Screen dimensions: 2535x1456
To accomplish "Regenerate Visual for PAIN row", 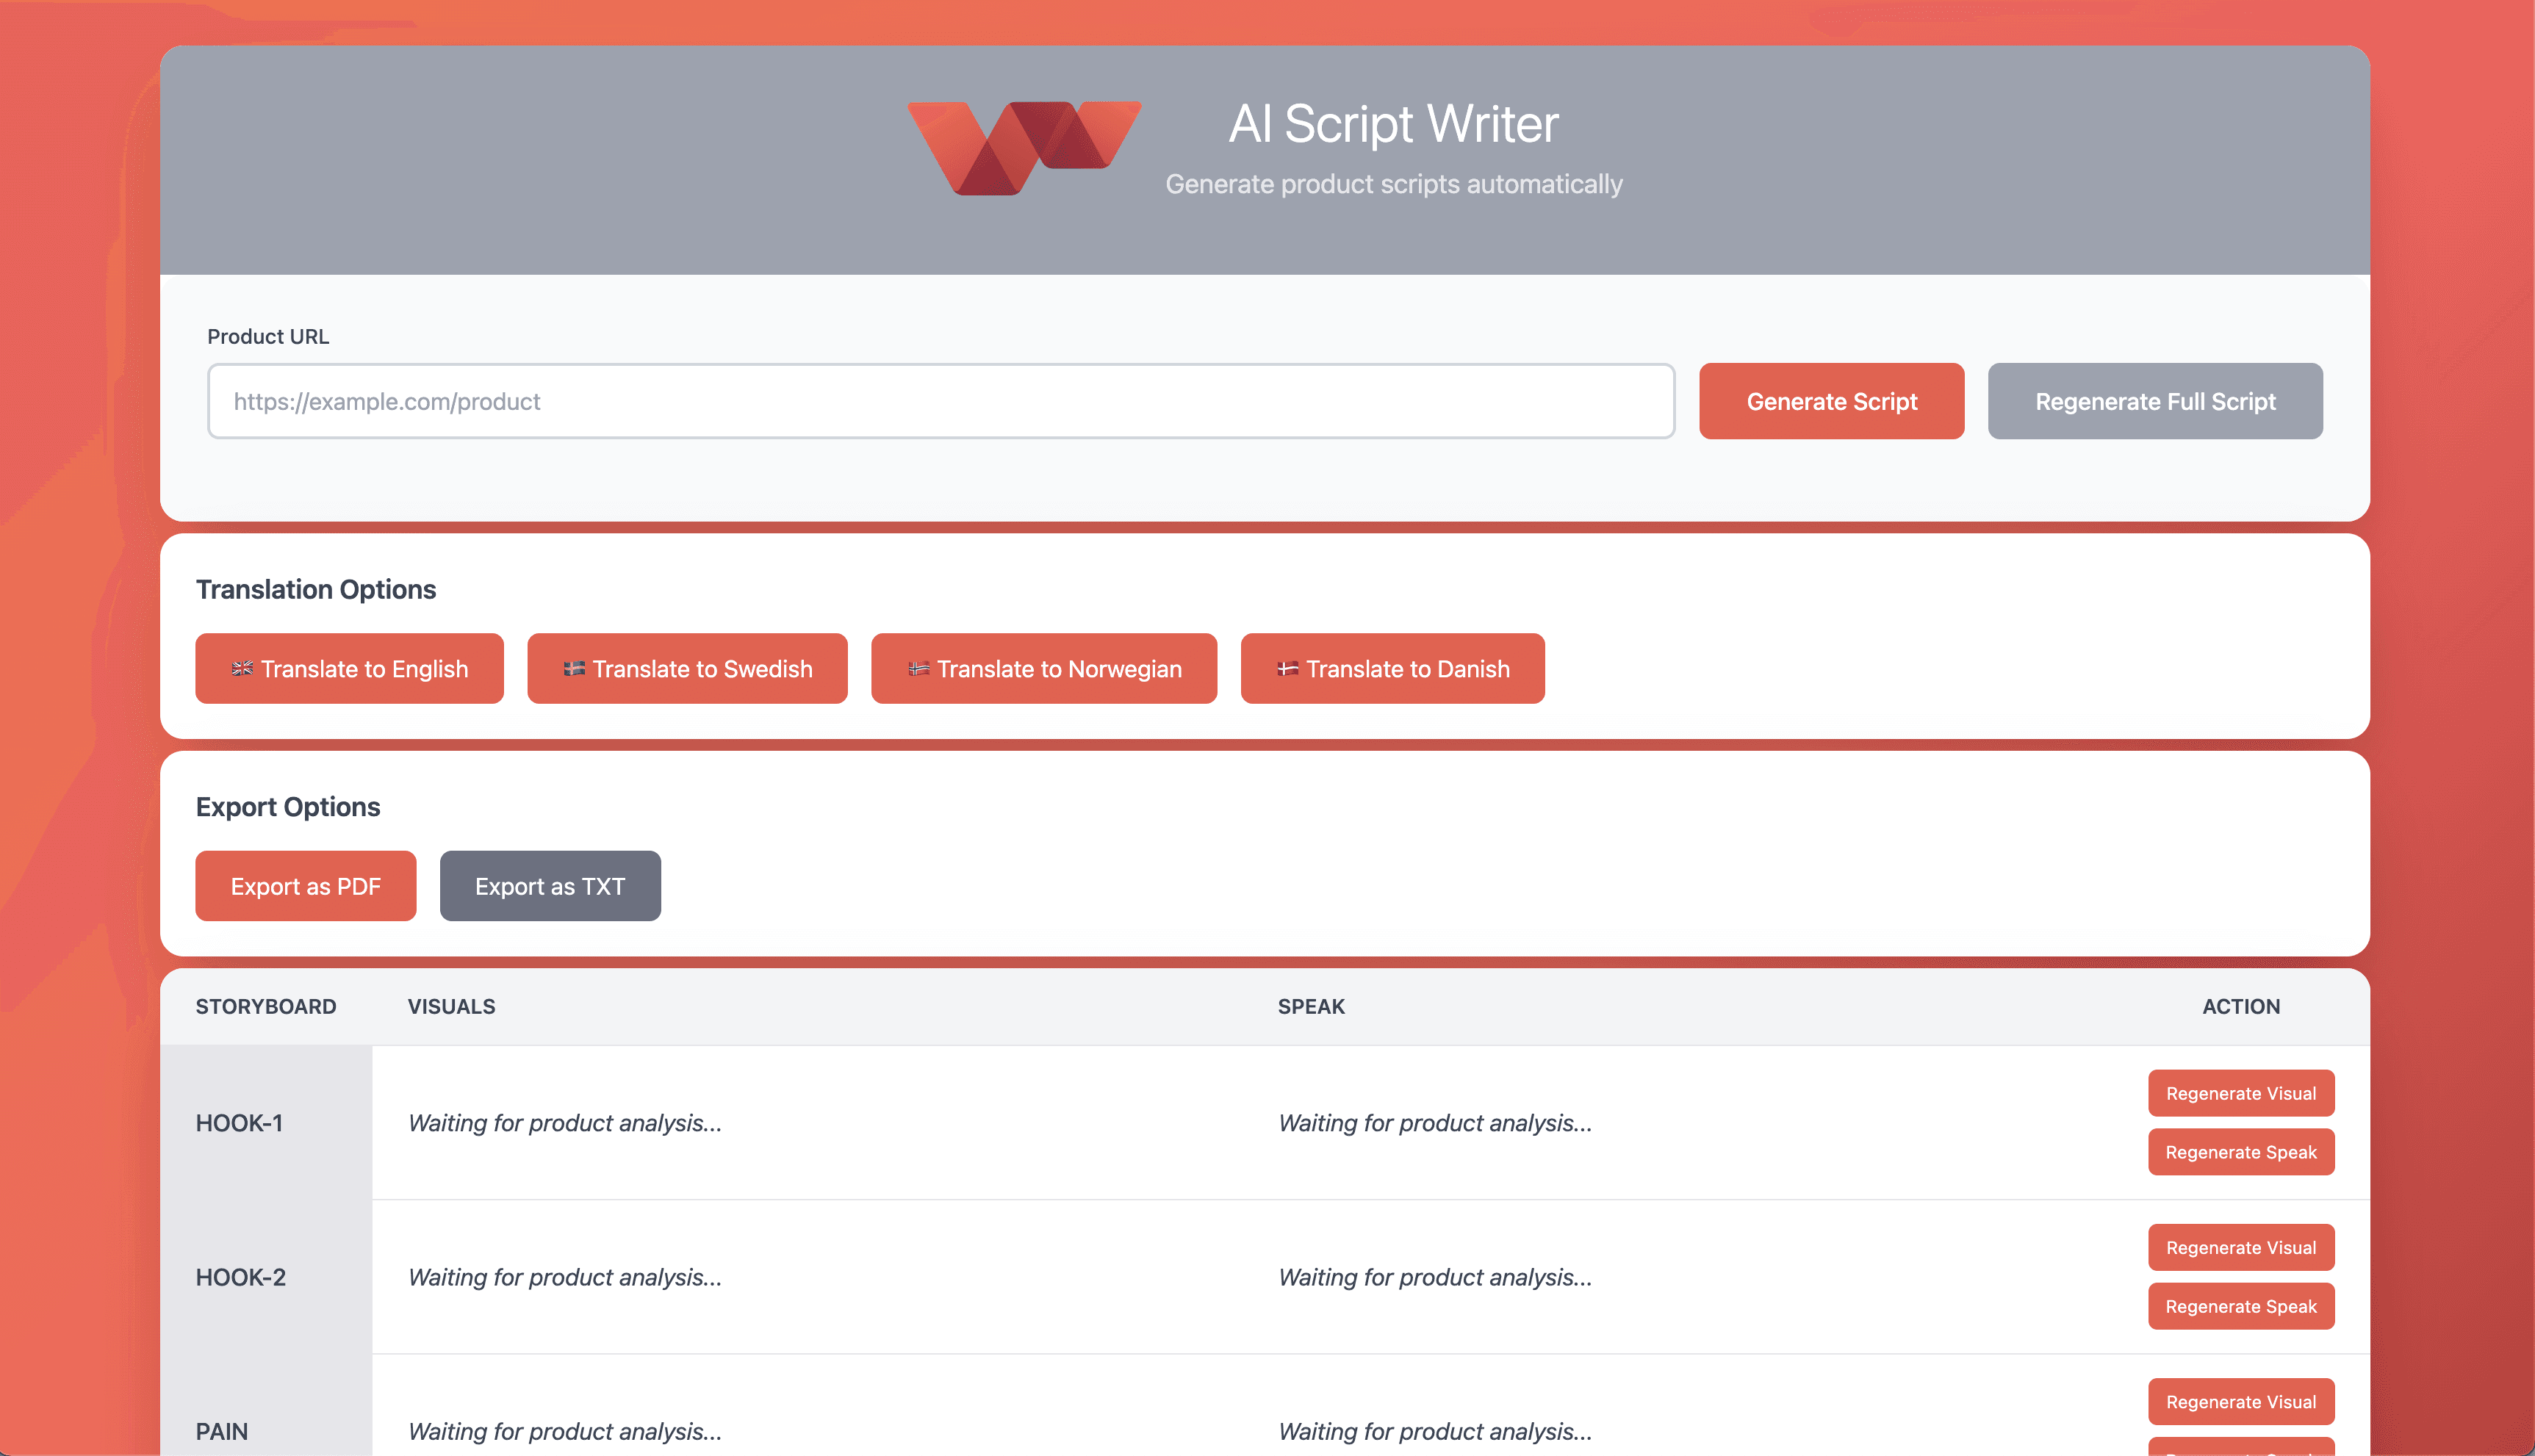I will click(x=2240, y=1401).
